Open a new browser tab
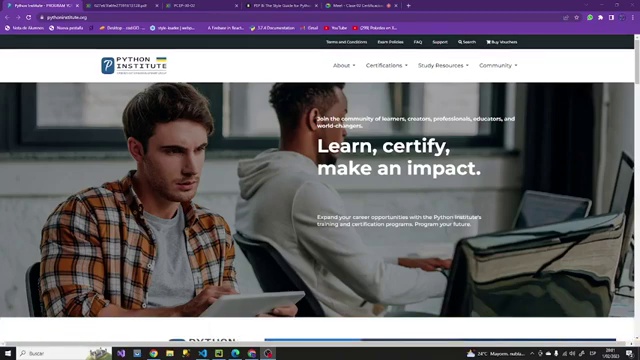Viewport: 640px width, 360px height. [408, 6]
